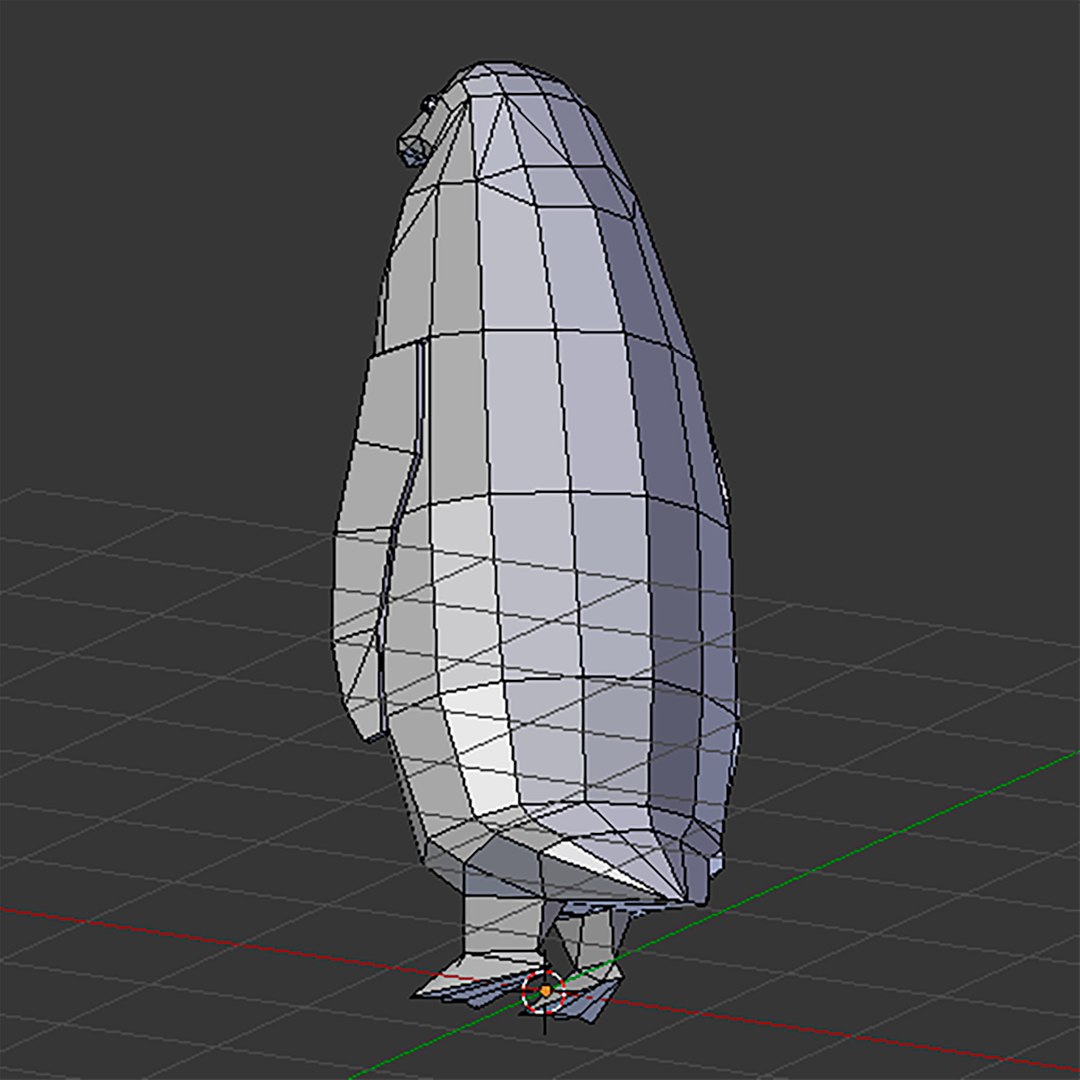Click the orange object origin dot
The width and height of the screenshot is (1080, 1080).
click(x=546, y=991)
